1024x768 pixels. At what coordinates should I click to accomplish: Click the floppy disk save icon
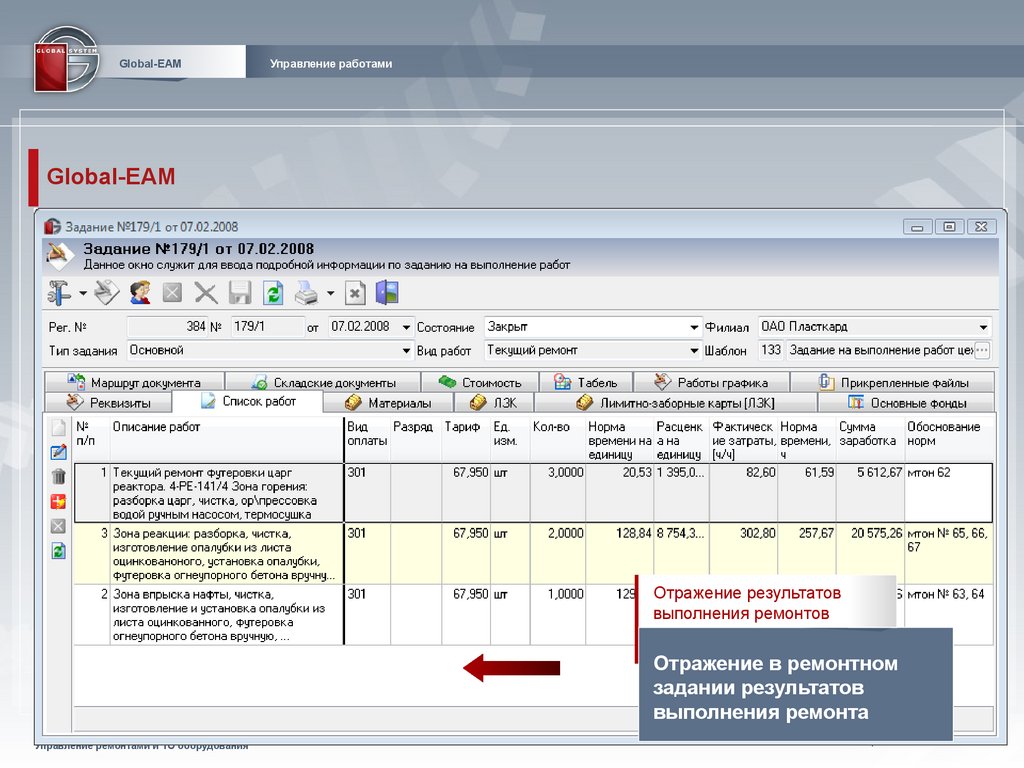(240, 293)
